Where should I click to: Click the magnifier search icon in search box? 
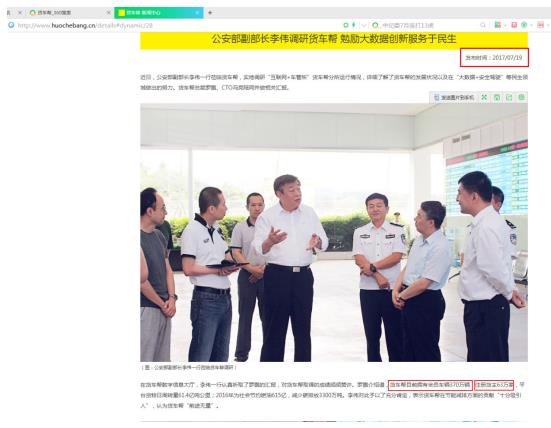483,25
